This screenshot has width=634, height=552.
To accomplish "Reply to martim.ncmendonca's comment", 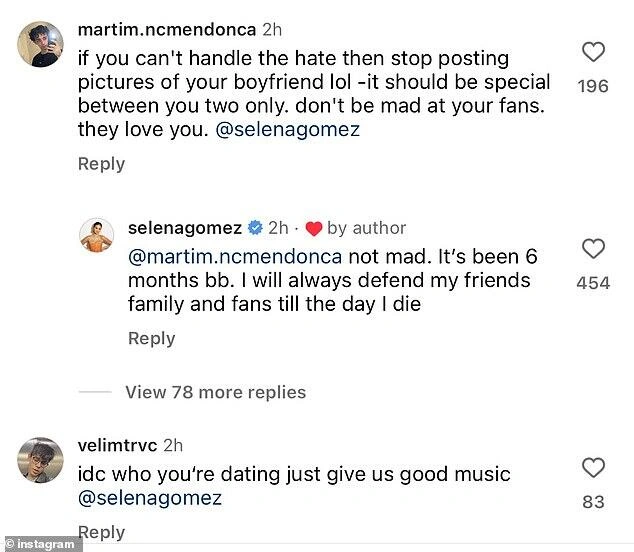I will coord(101,164).
